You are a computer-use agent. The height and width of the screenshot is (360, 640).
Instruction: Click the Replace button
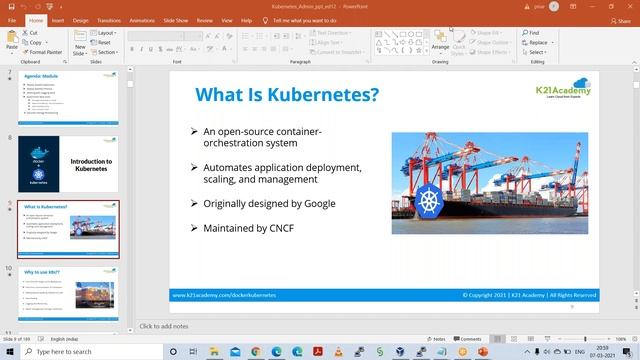[535, 42]
